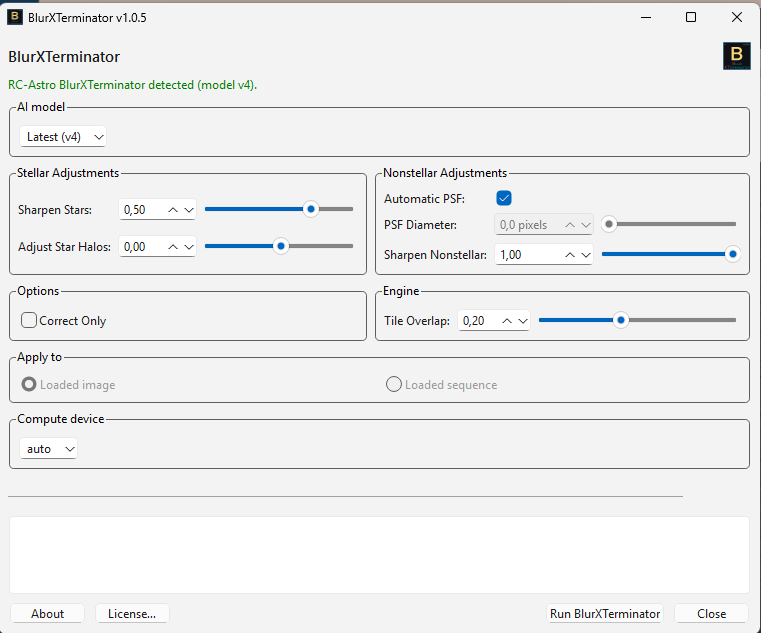Screen dimensions: 761x633
Task: Decrease Tile Overlap with its down arrow
Action: [523, 321]
